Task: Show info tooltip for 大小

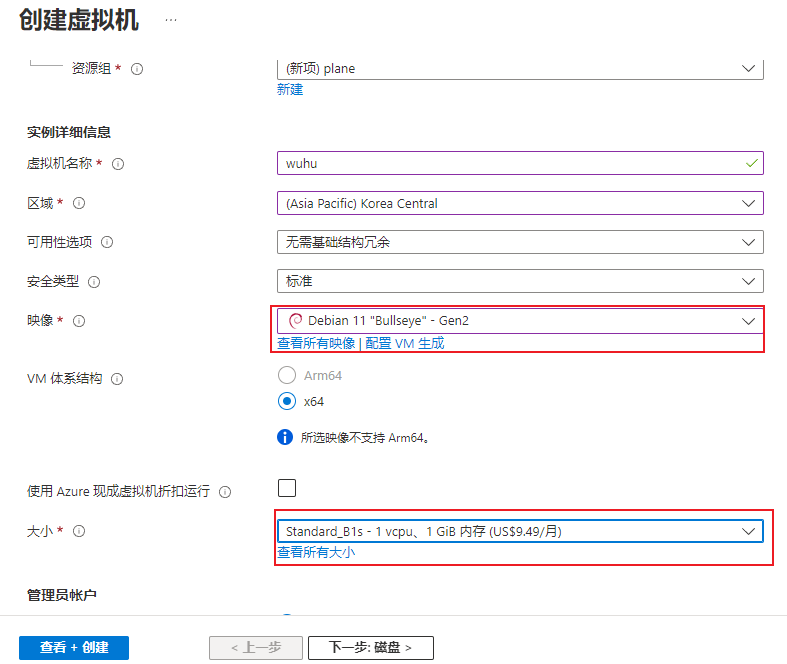Action: 79,531
